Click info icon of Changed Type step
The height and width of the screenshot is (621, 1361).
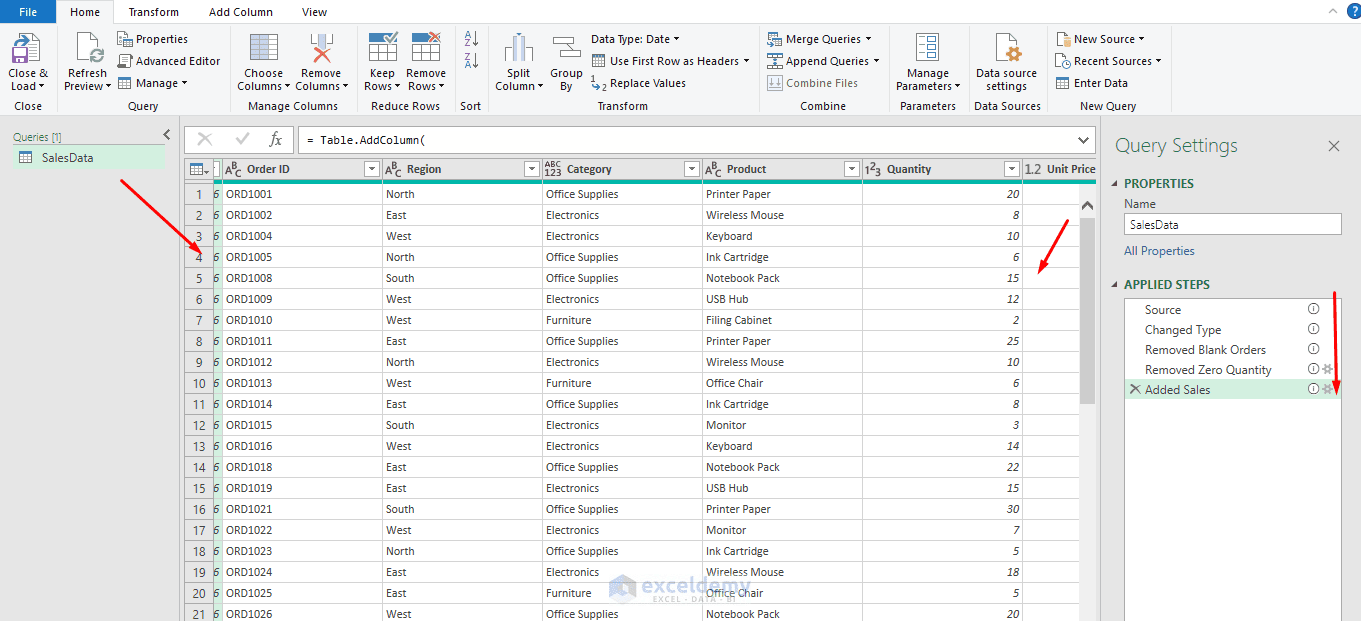1314,329
